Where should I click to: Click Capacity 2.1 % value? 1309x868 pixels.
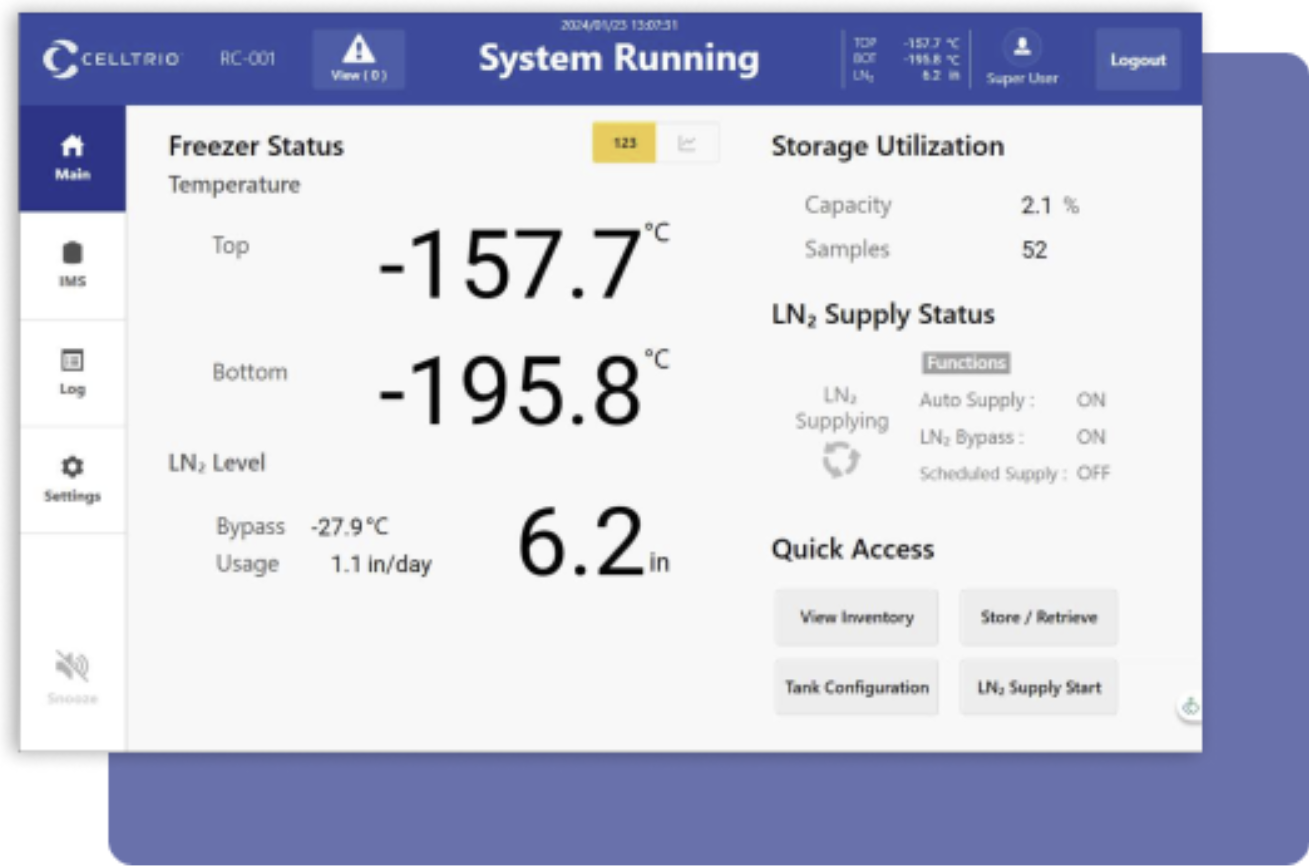(1049, 206)
